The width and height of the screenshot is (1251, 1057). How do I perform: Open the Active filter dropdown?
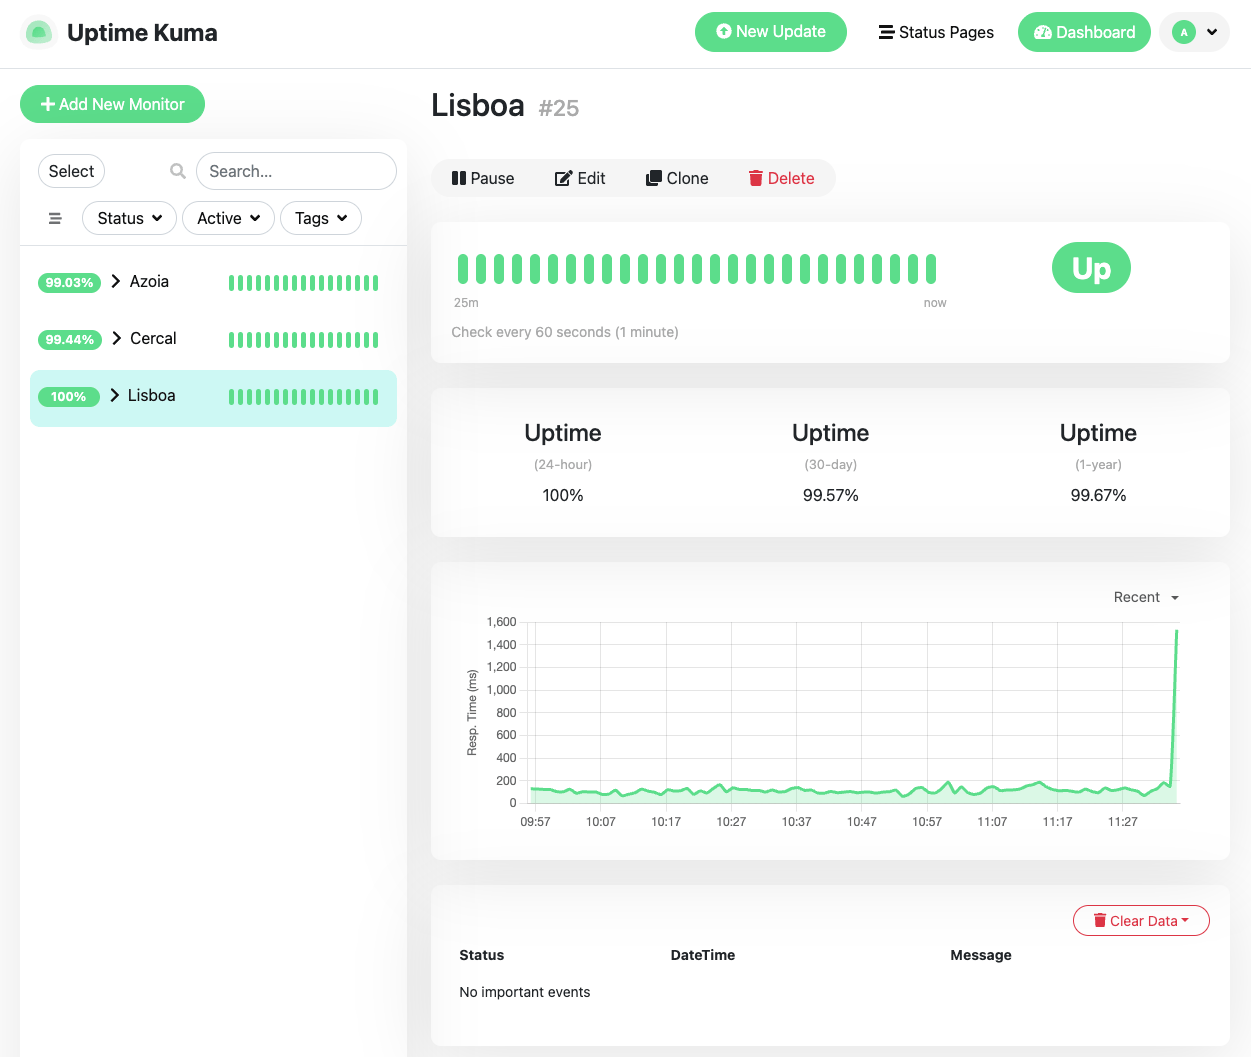[x=228, y=218]
